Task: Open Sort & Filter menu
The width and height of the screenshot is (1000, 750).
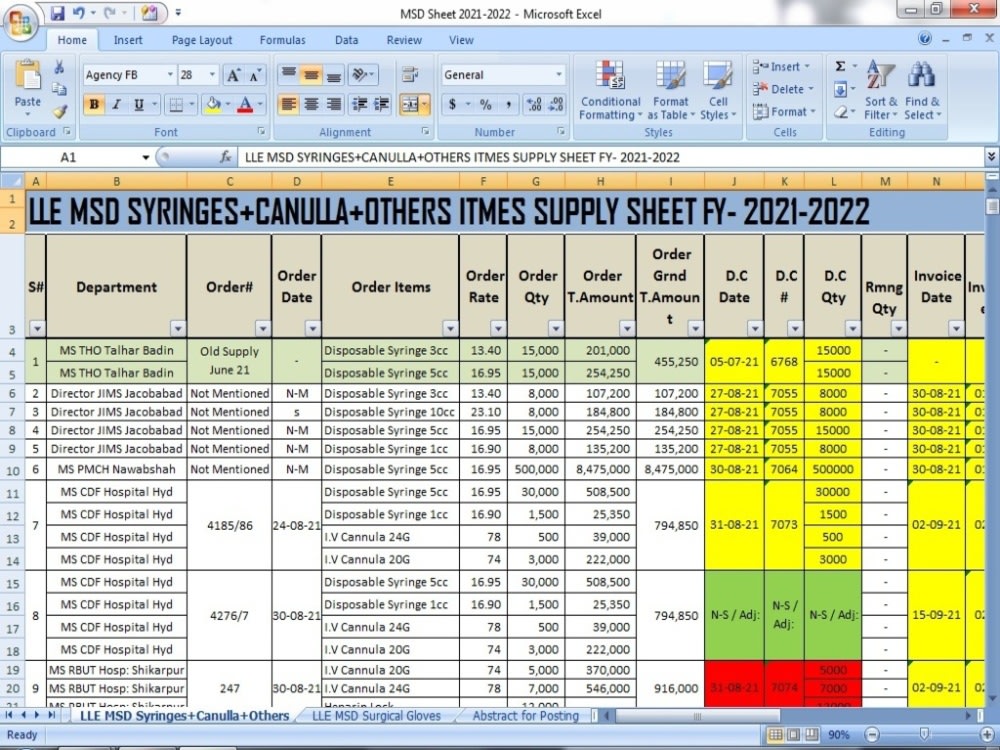Action: click(881, 90)
